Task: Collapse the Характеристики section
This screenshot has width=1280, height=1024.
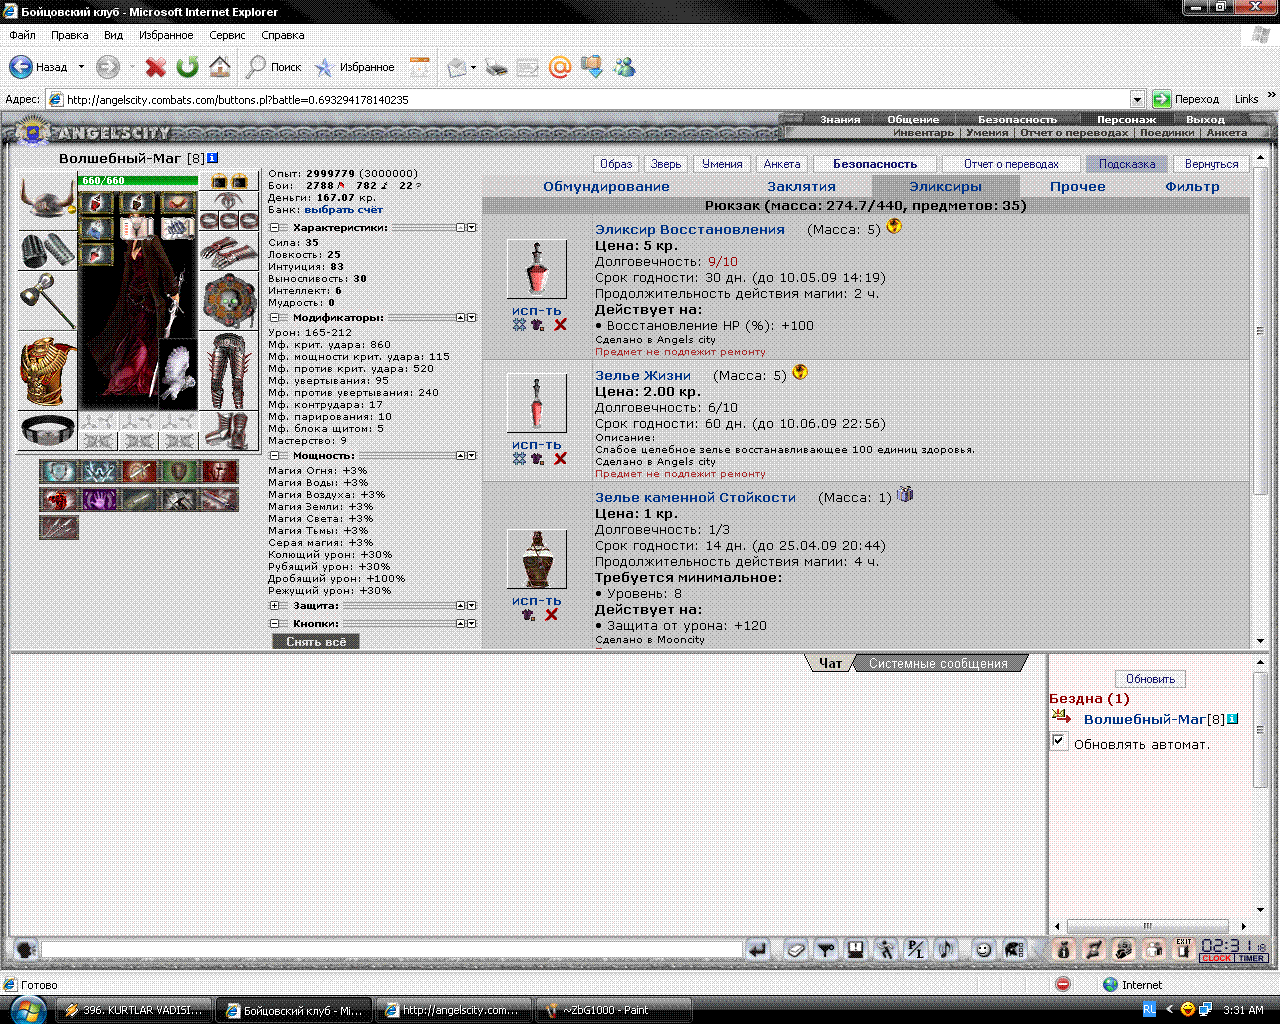Action: click(275, 228)
